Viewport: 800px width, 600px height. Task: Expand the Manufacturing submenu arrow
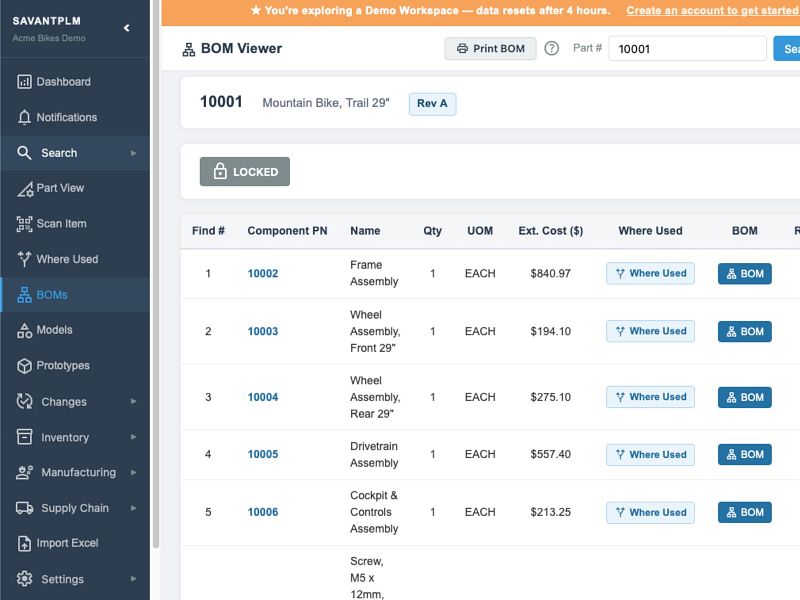[x=133, y=472]
